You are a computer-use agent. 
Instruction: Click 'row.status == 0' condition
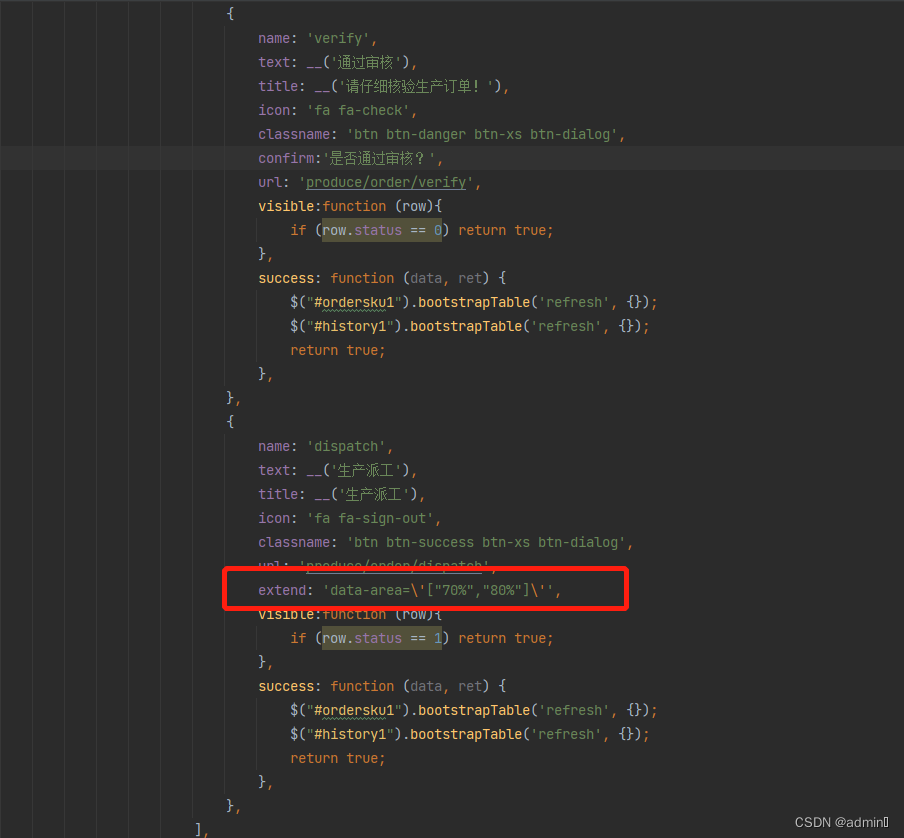click(382, 231)
